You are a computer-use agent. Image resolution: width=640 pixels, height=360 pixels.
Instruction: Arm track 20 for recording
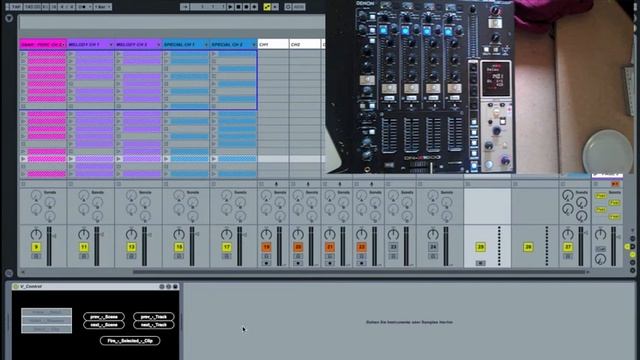click(x=298, y=263)
